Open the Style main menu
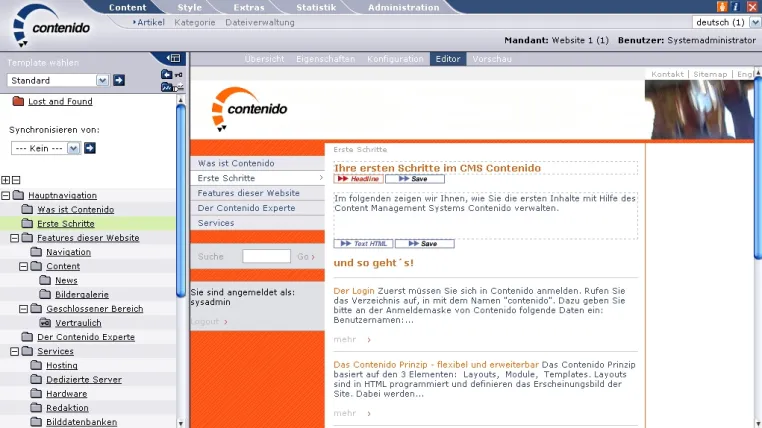The height and width of the screenshot is (428, 762). (190, 7)
